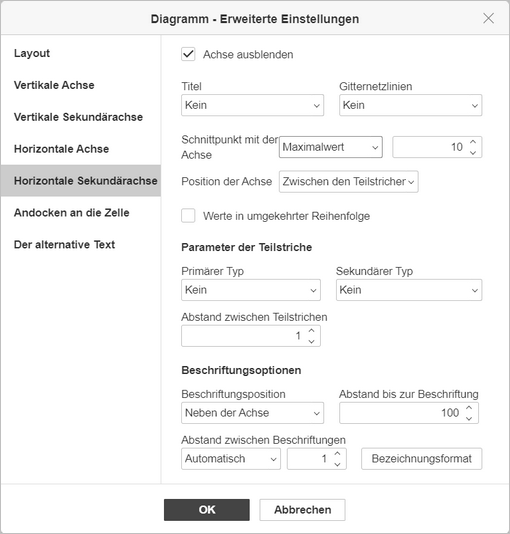Open the Gitternetzlinien dropdown
The image size is (510, 534).
[410, 105]
